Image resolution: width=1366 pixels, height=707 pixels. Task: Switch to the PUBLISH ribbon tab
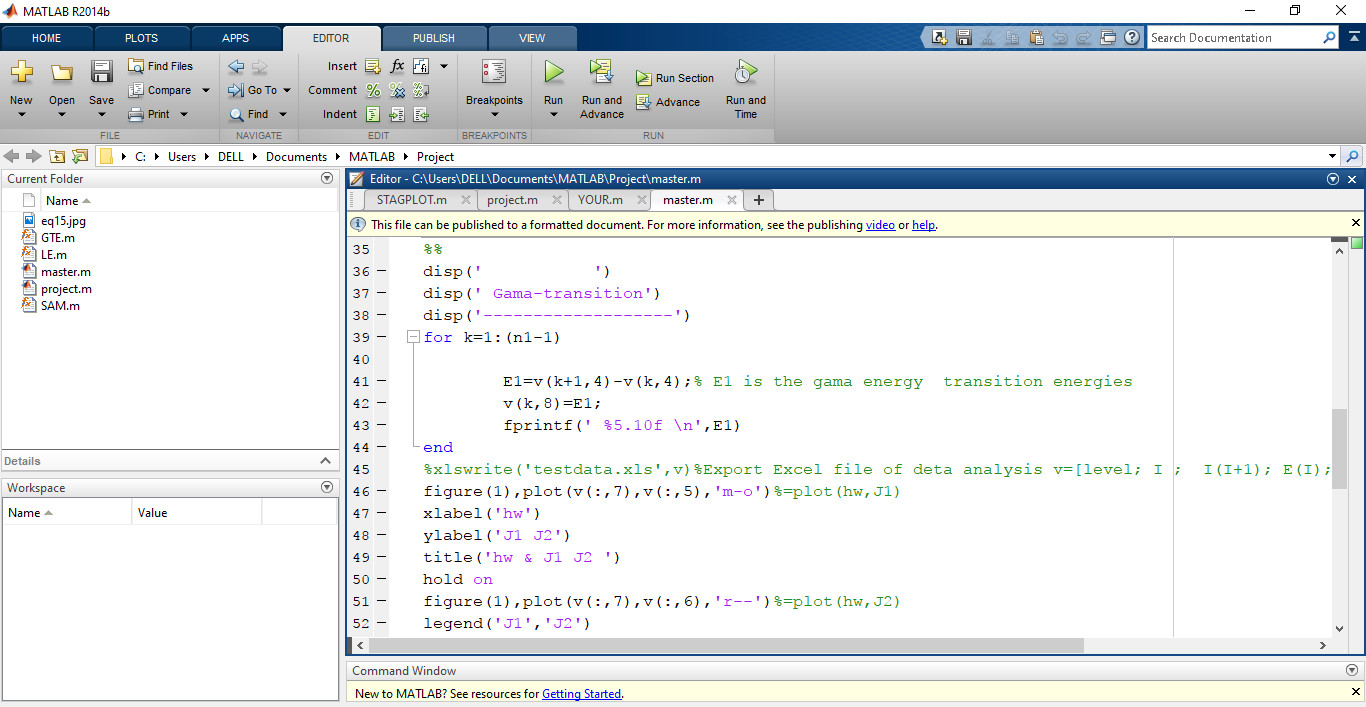pyautogui.click(x=434, y=37)
